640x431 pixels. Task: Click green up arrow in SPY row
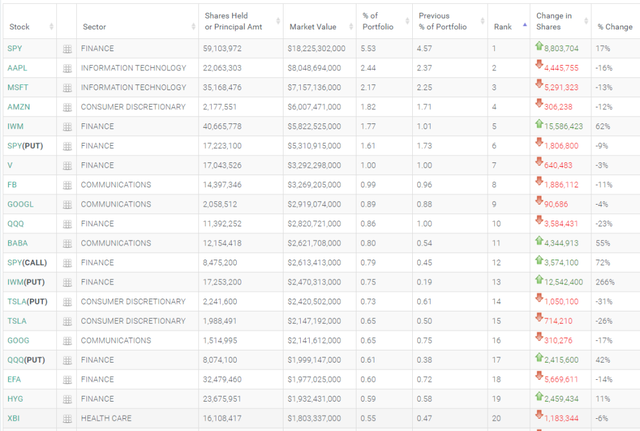[x=539, y=46]
